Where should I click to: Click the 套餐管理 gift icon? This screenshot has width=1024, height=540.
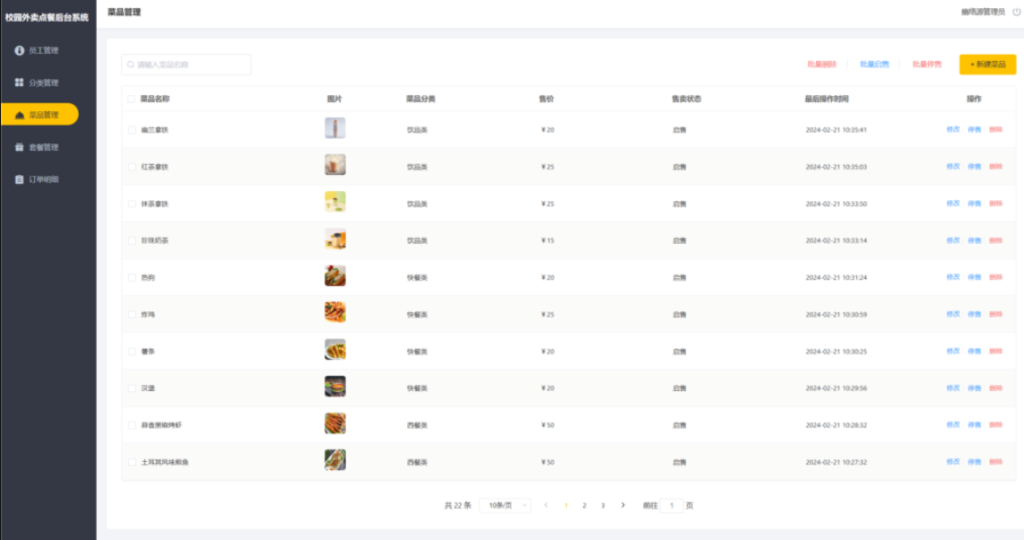(19, 147)
